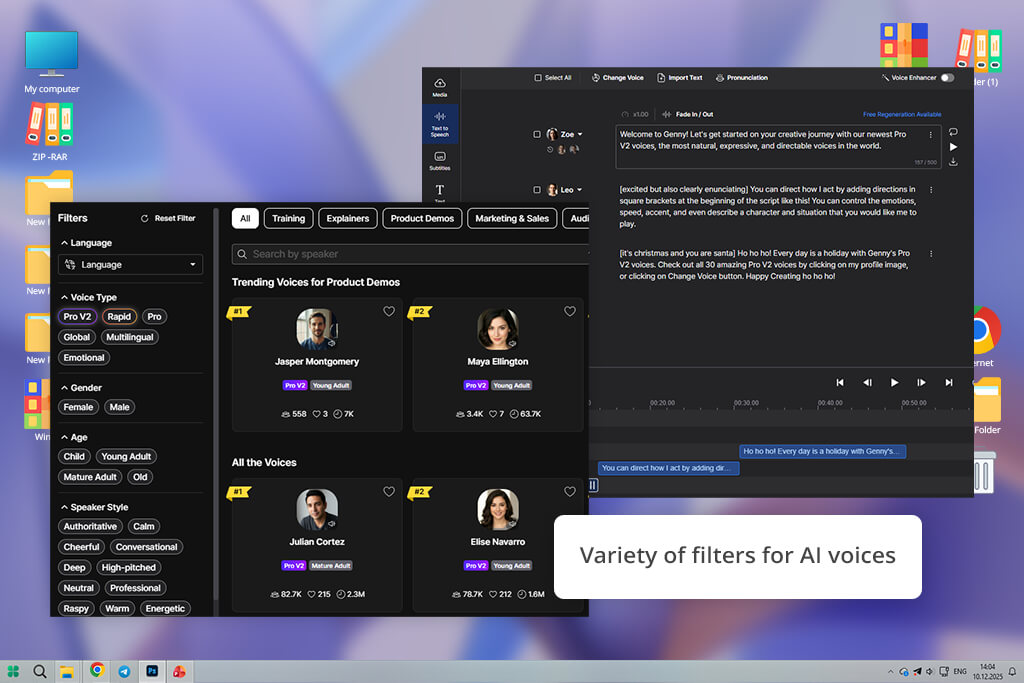The width and height of the screenshot is (1024, 683).
Task: Click the heart icon on Elise Navarro's card
Action: (x=570, y=491)
